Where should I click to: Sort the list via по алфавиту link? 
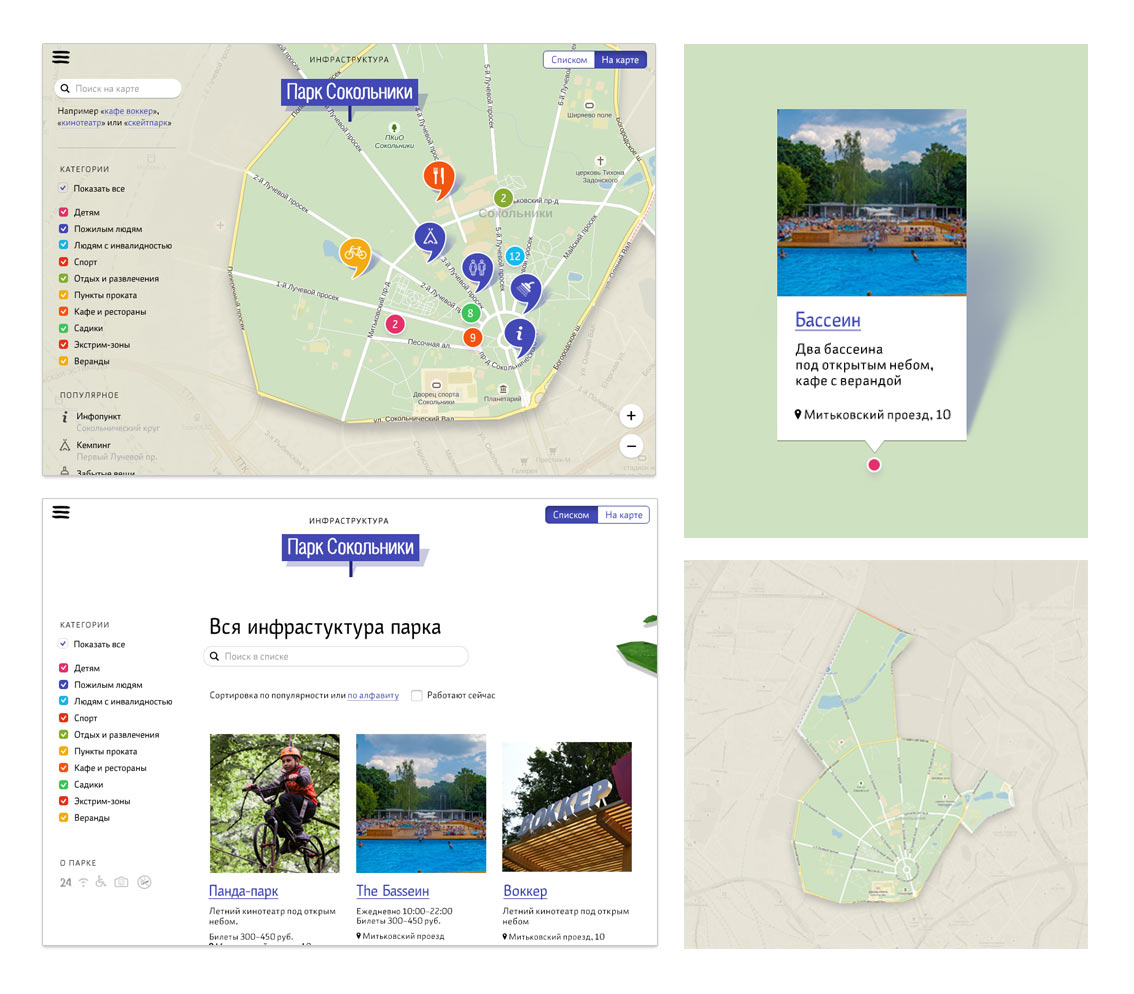pyautogui.click(x=373, y=695)
